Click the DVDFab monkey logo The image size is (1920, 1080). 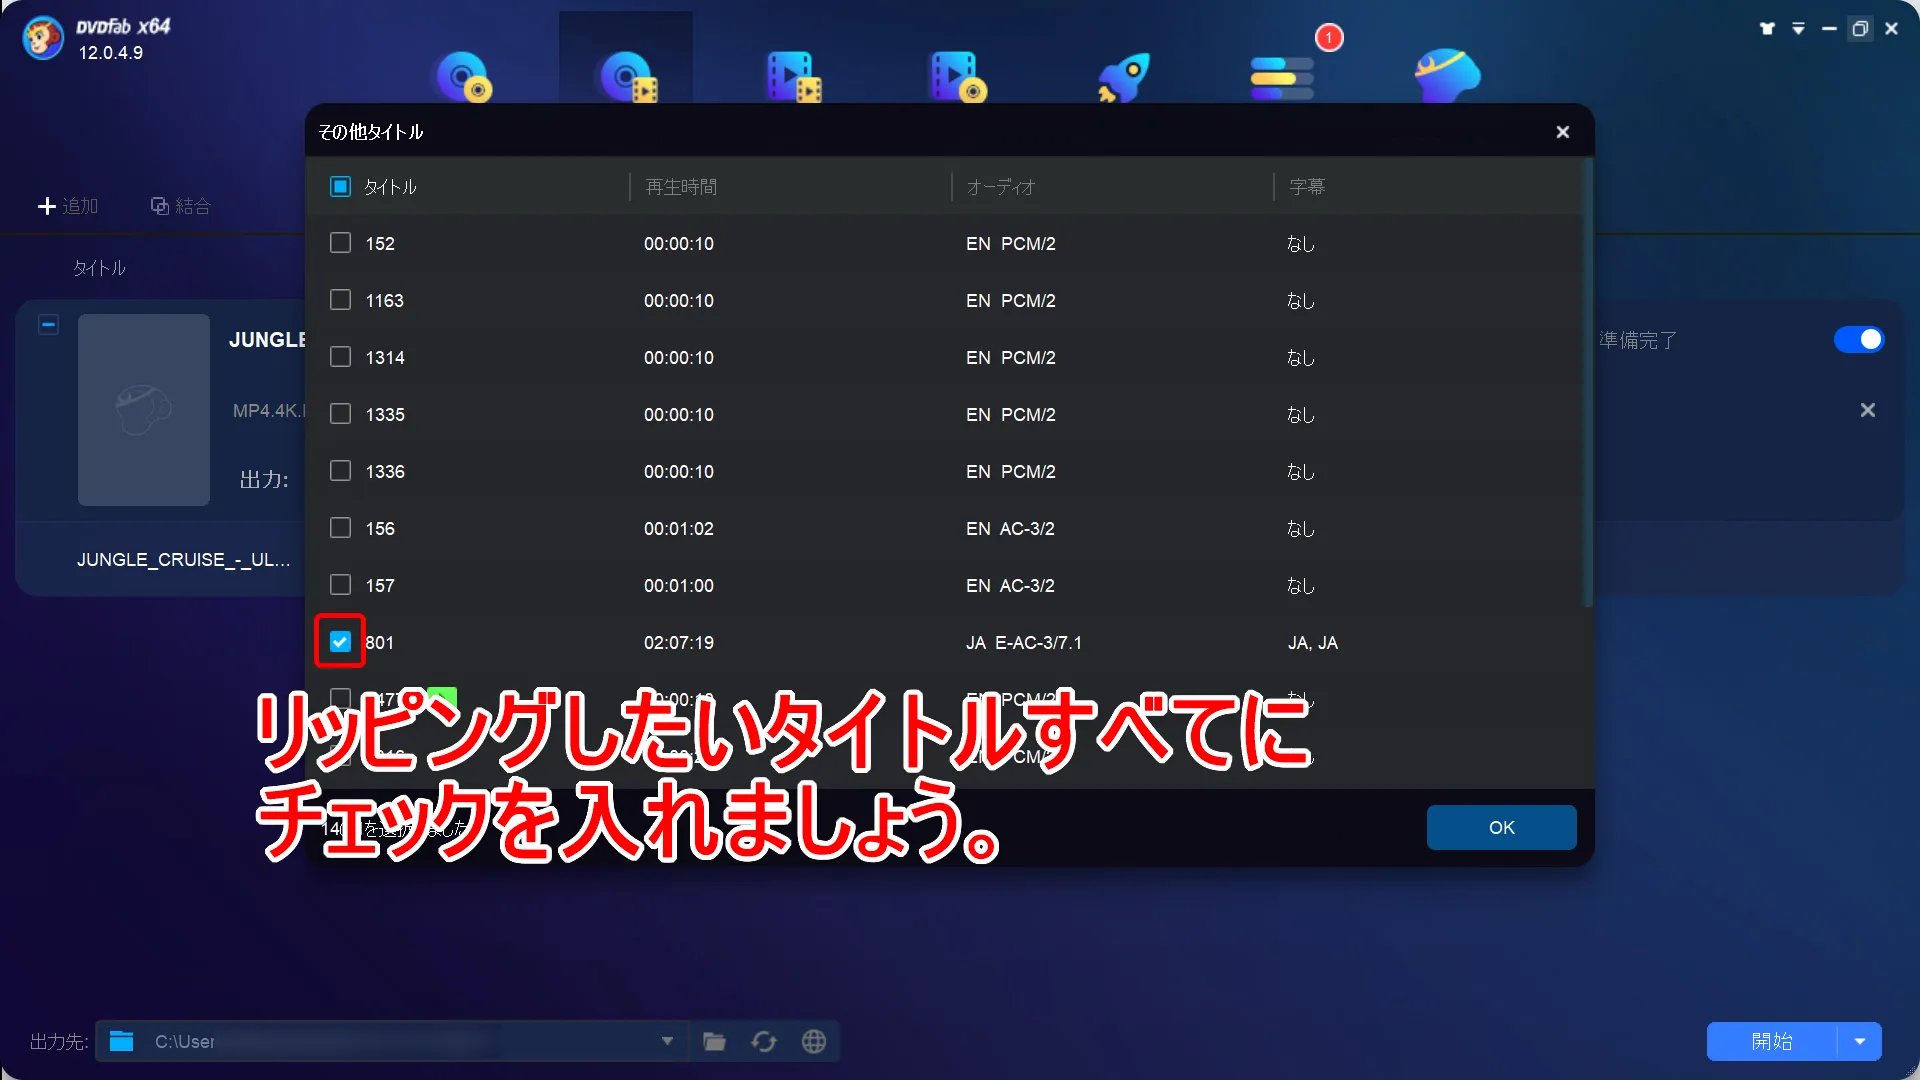pyautogui.click(x=43, y=38)
